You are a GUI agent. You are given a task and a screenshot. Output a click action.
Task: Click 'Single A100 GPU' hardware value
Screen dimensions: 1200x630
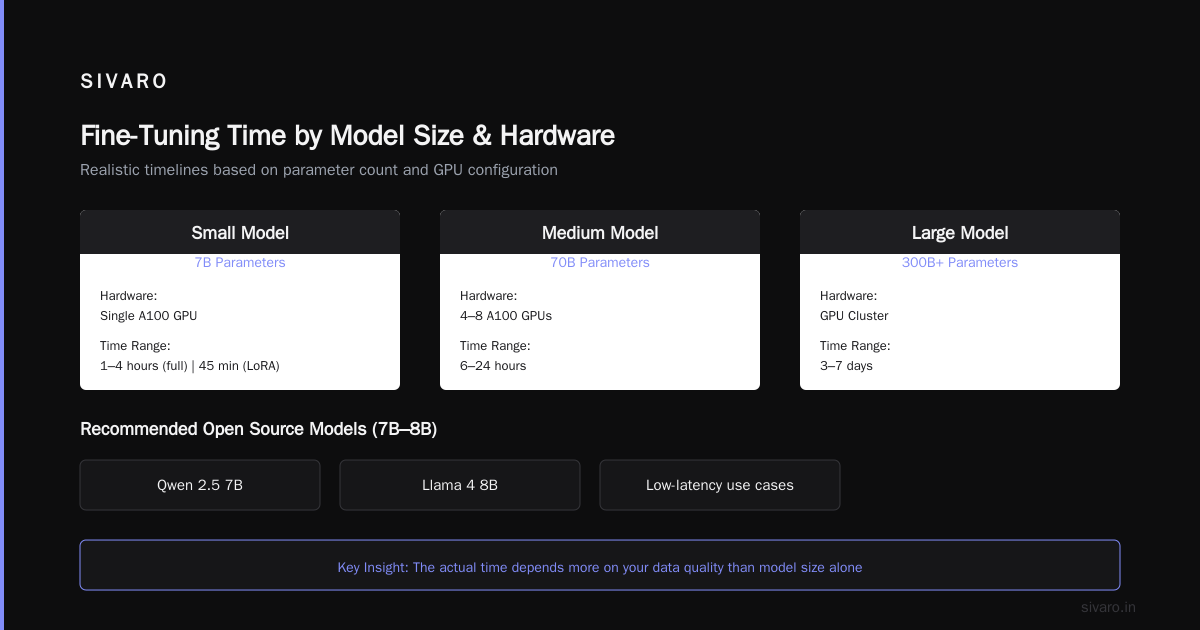click(149, 316)
